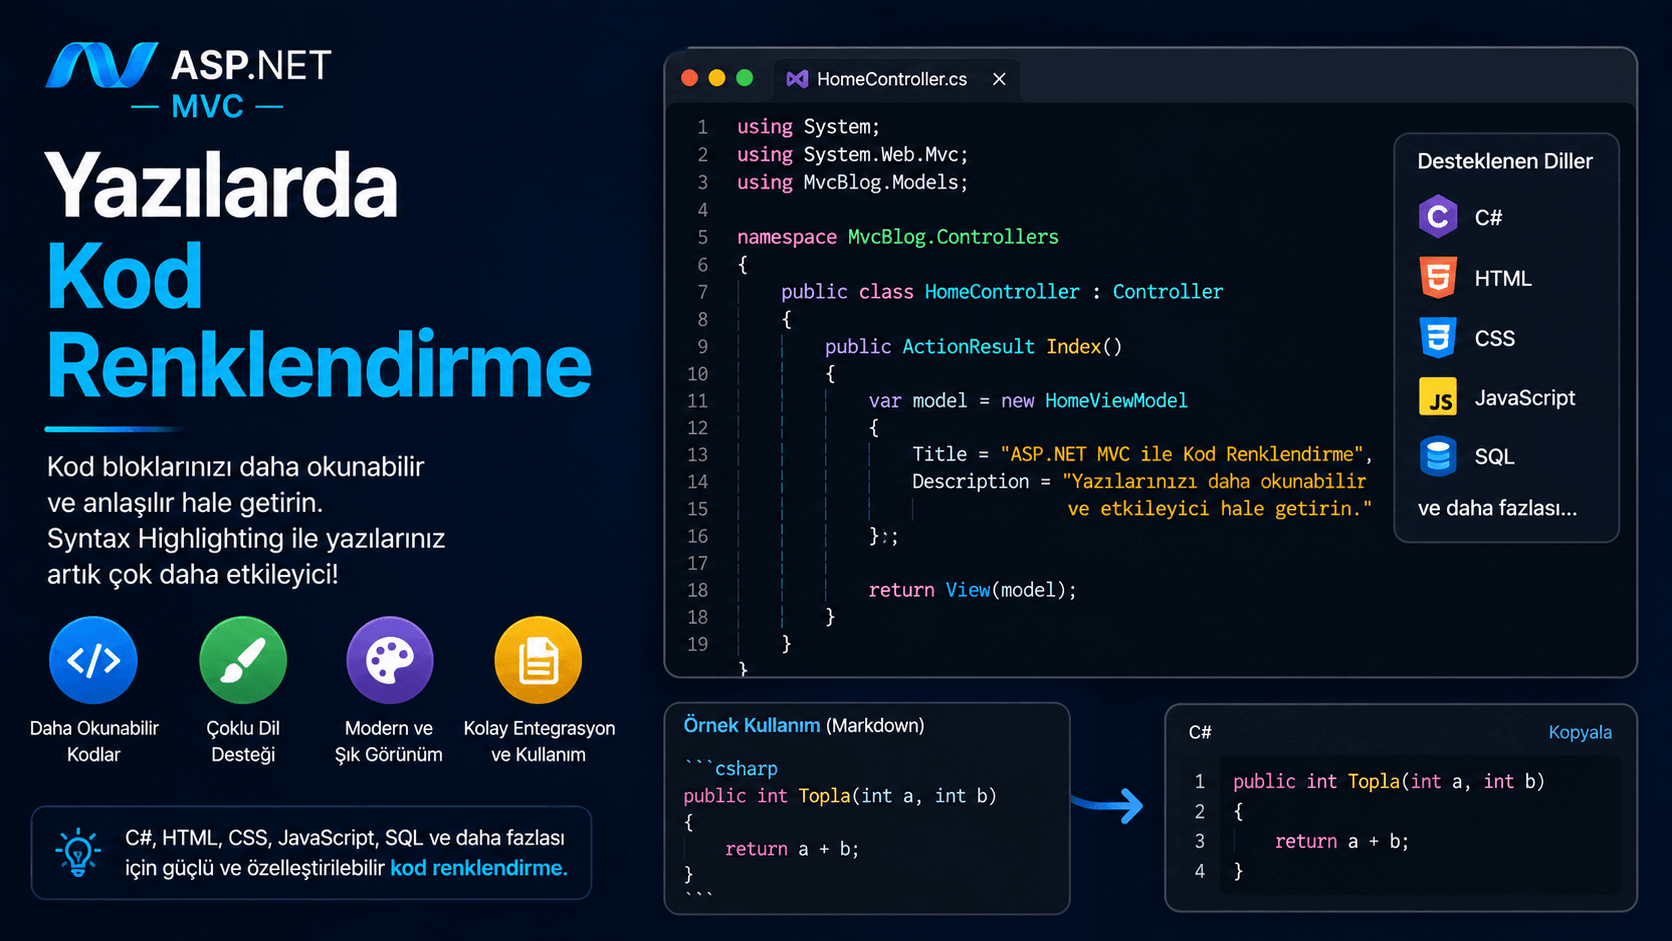Click the Kopyala copy button

click(x=1580, y=732)
